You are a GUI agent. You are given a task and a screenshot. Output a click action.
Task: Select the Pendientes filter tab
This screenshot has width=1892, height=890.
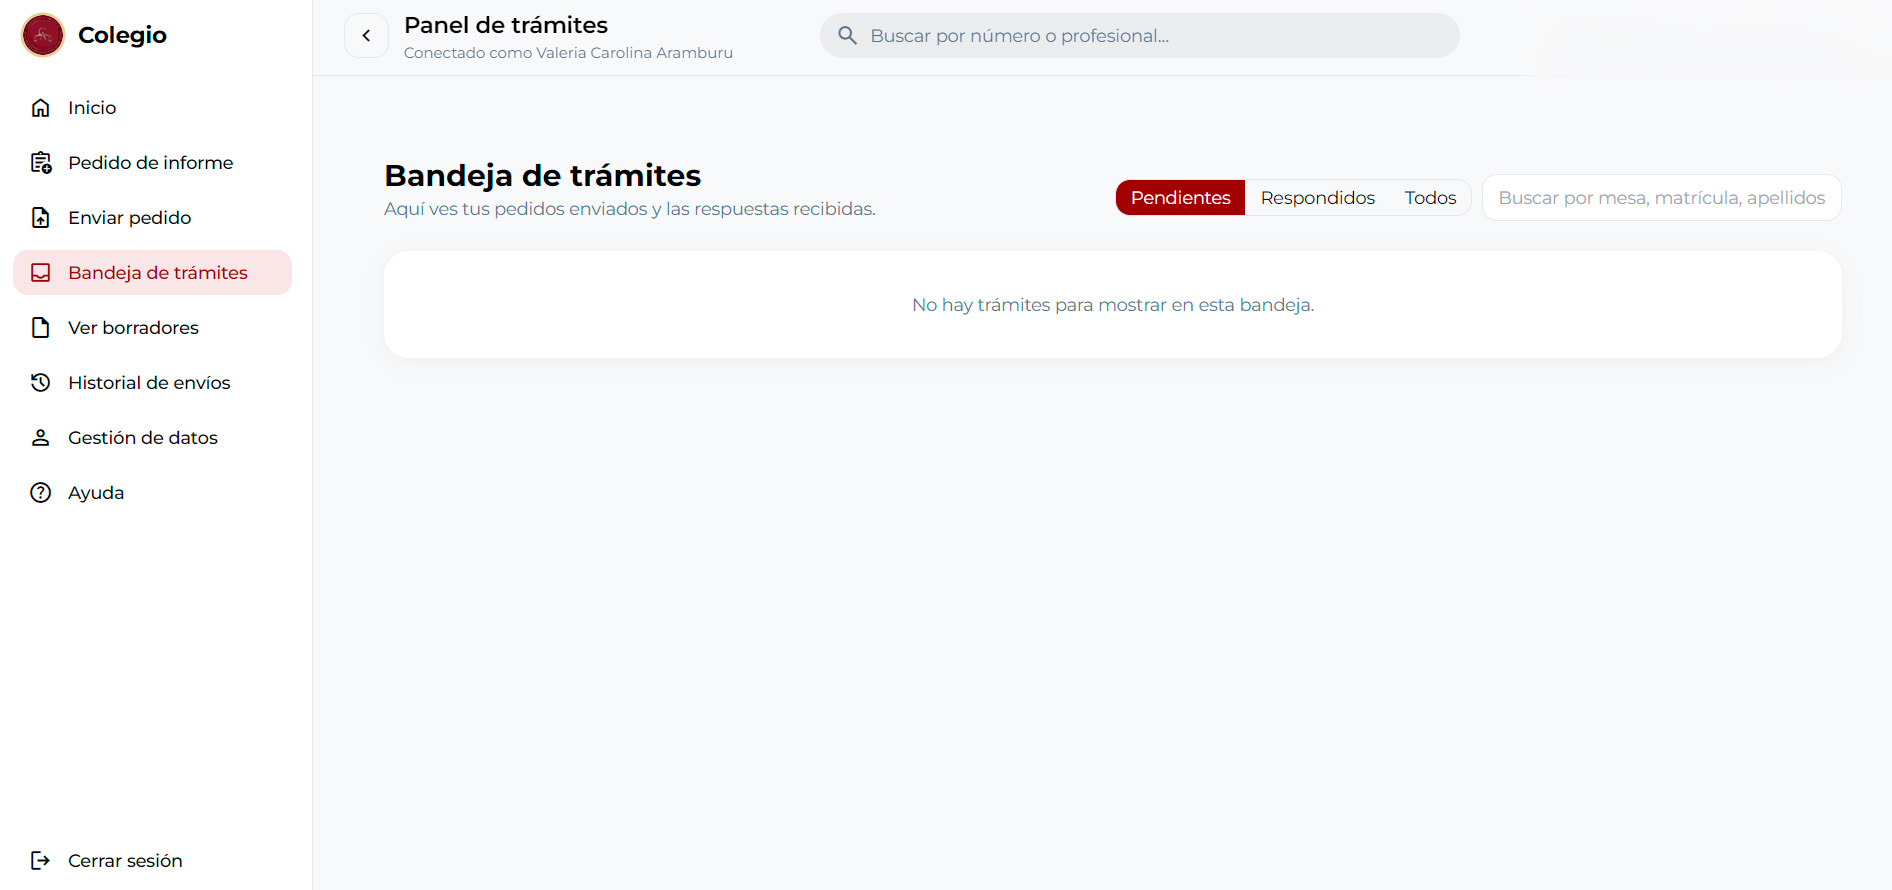click(x=1180, y=198)
